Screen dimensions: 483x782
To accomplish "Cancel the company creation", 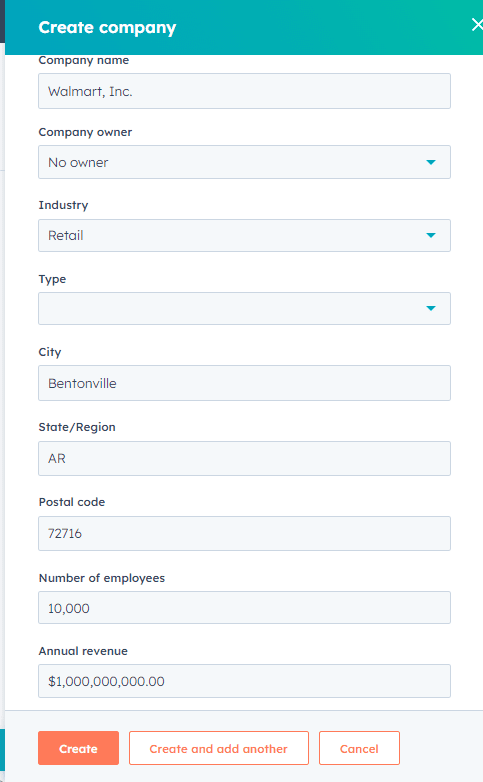I will click(359, 748).
